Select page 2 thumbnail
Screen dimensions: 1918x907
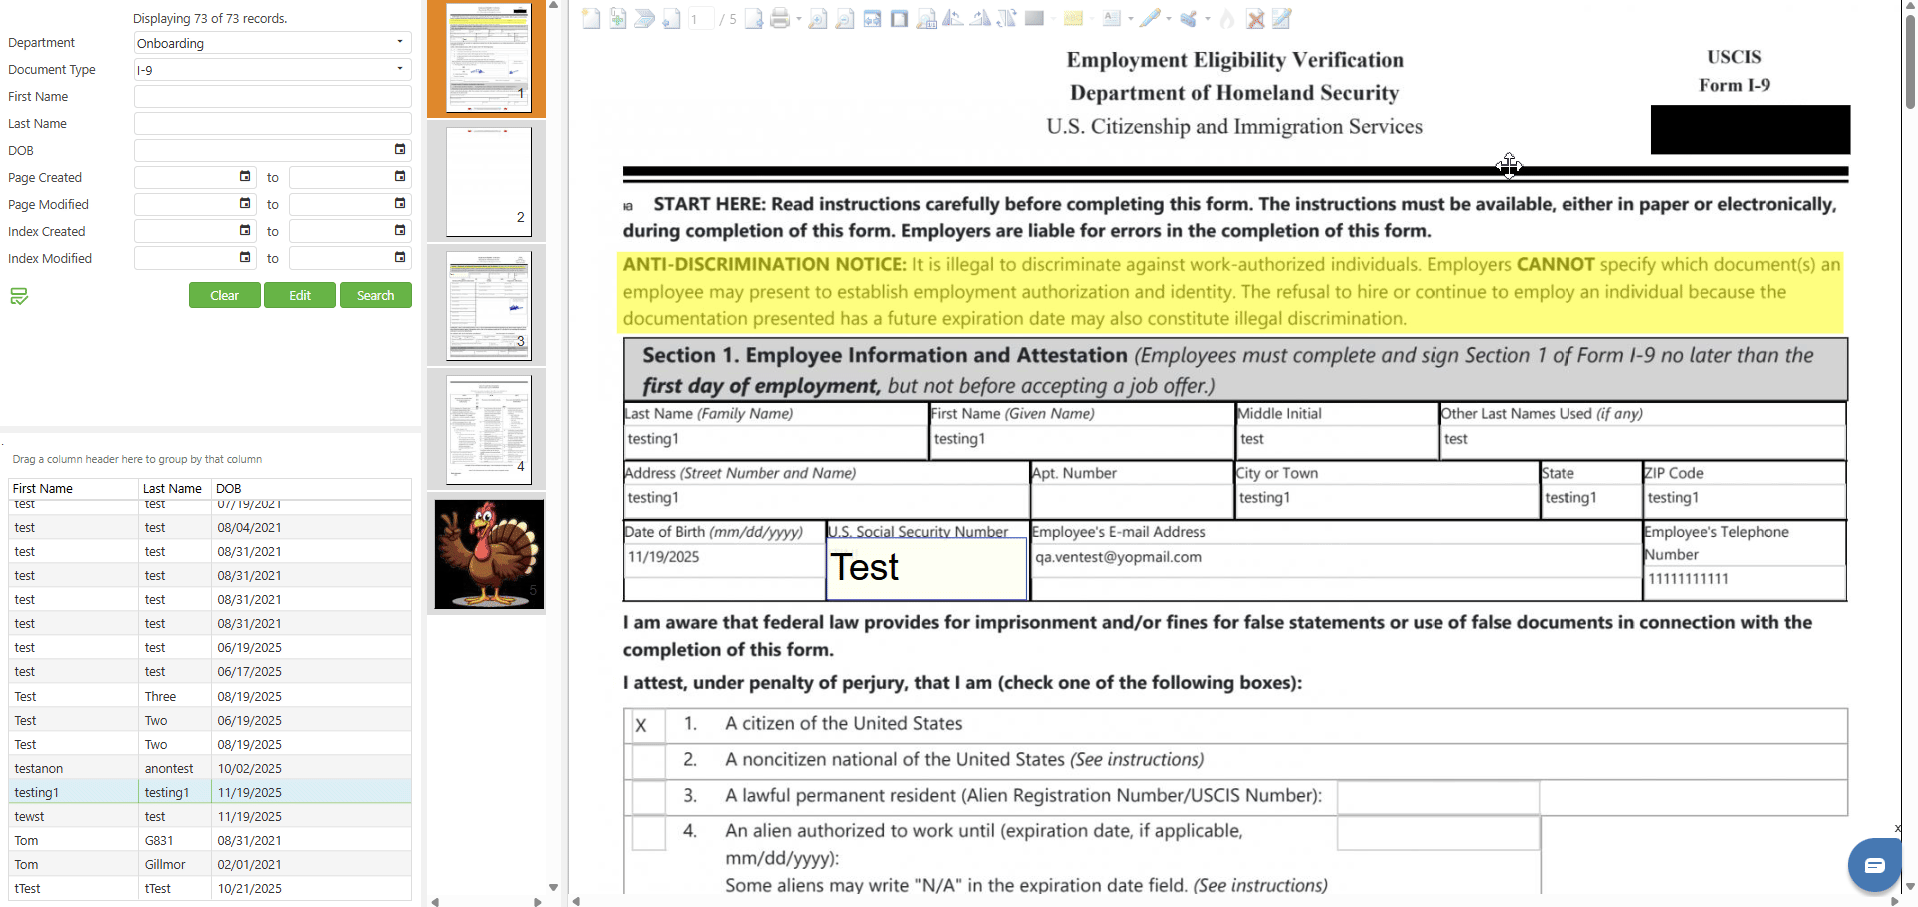click(488, 181)
